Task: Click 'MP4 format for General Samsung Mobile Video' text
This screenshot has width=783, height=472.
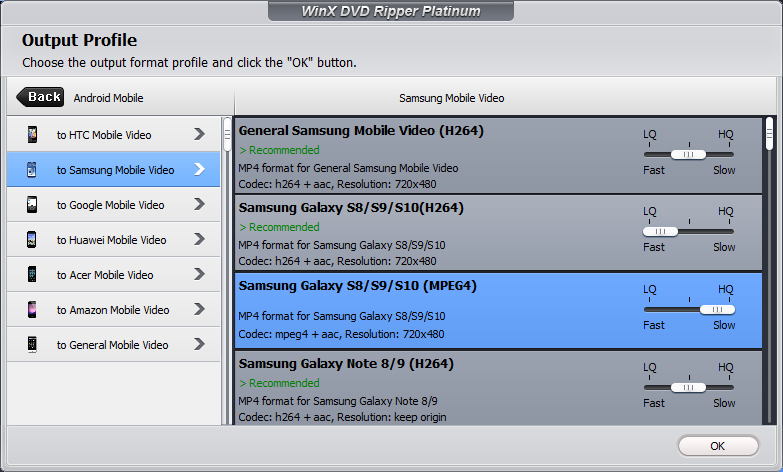Action: (348, 168)
